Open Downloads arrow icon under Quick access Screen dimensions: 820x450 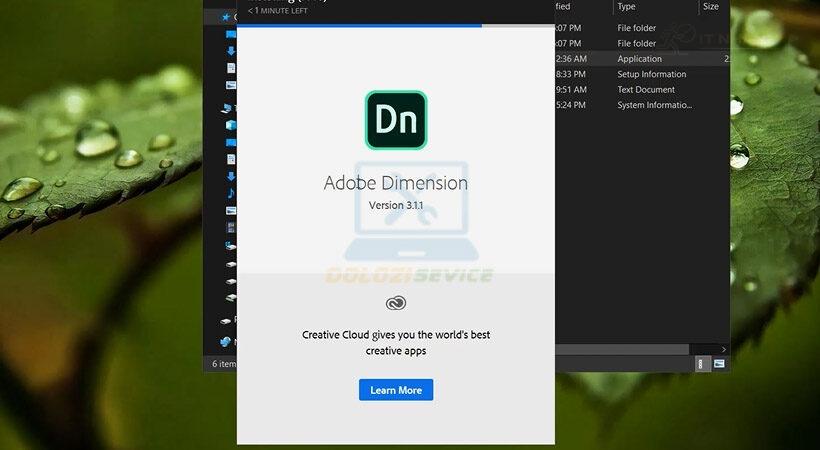[231, 51]
